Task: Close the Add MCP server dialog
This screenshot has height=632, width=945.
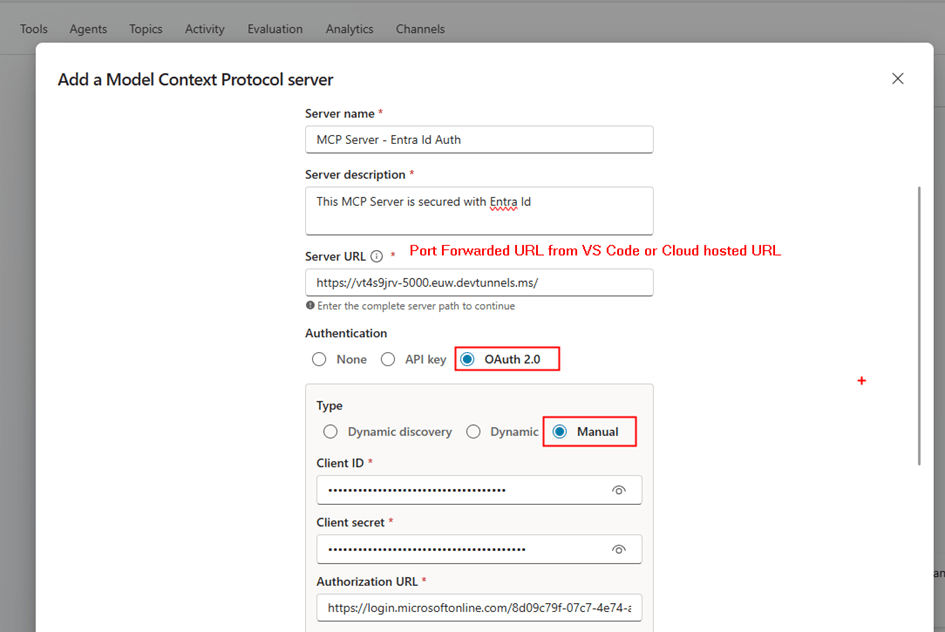Action: (897, 79)
